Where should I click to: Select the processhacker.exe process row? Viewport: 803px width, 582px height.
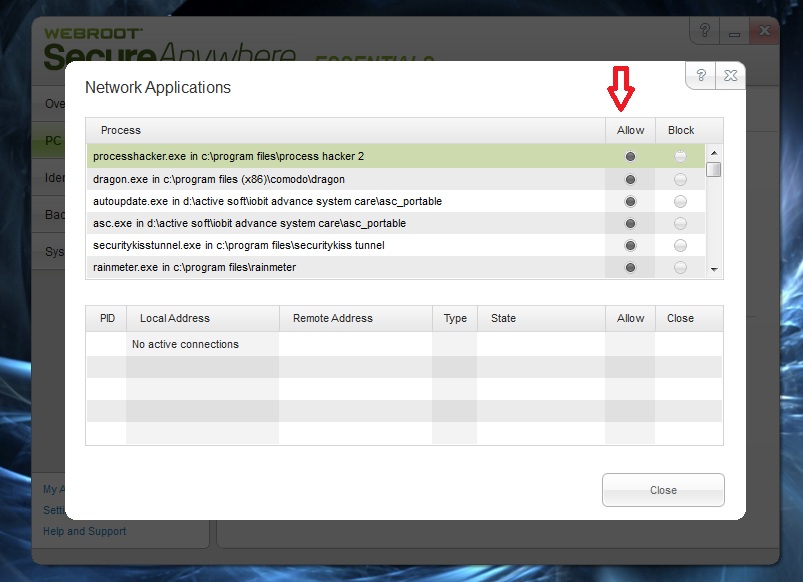tap(396, 156)
